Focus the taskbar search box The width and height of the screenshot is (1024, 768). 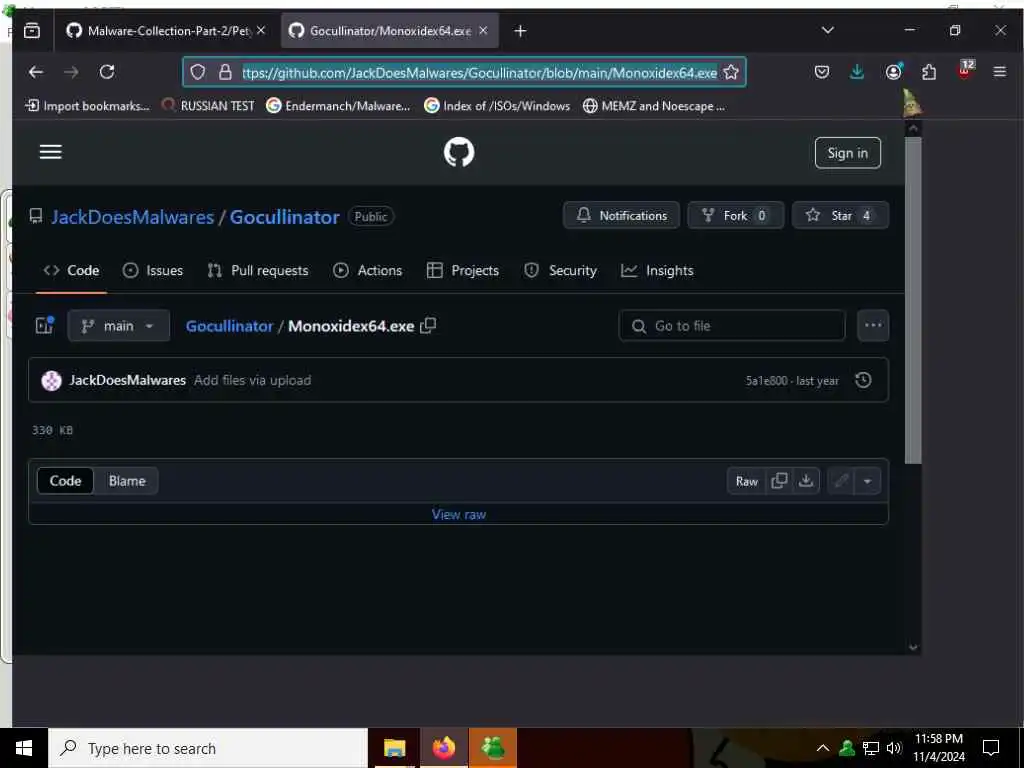(208, 748)
